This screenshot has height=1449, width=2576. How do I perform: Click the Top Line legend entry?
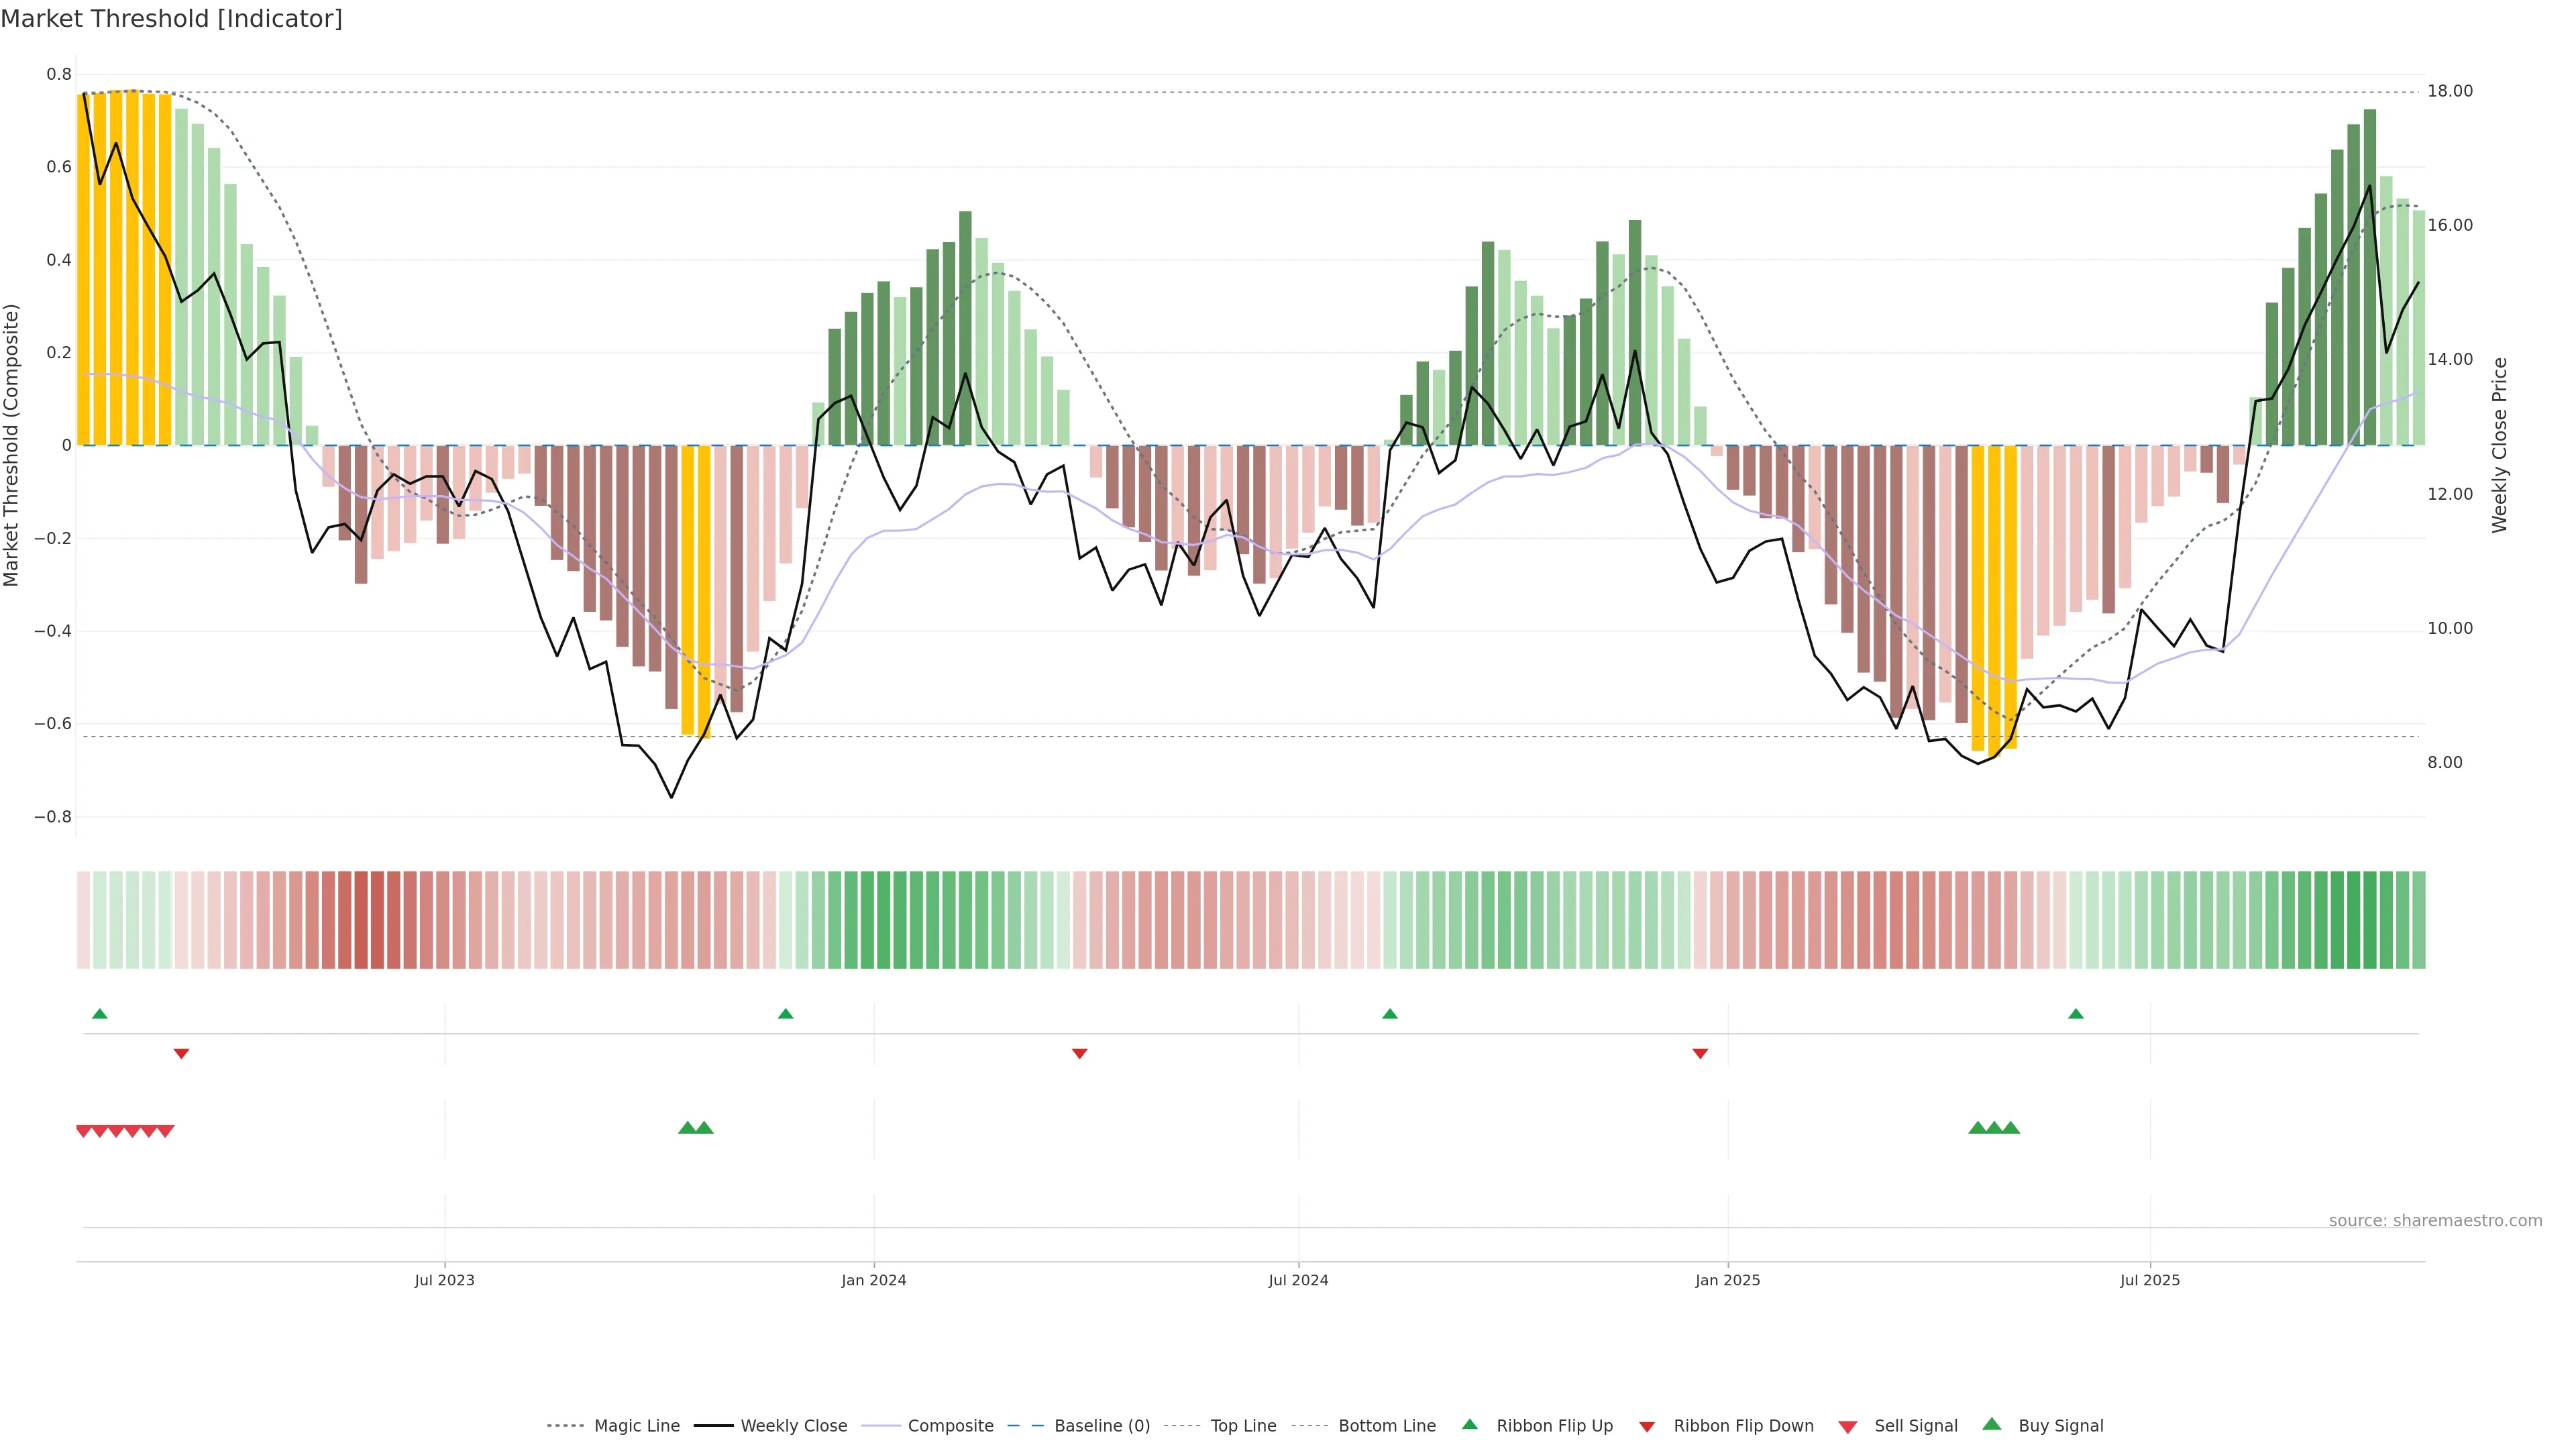tap(1243, 1425)
